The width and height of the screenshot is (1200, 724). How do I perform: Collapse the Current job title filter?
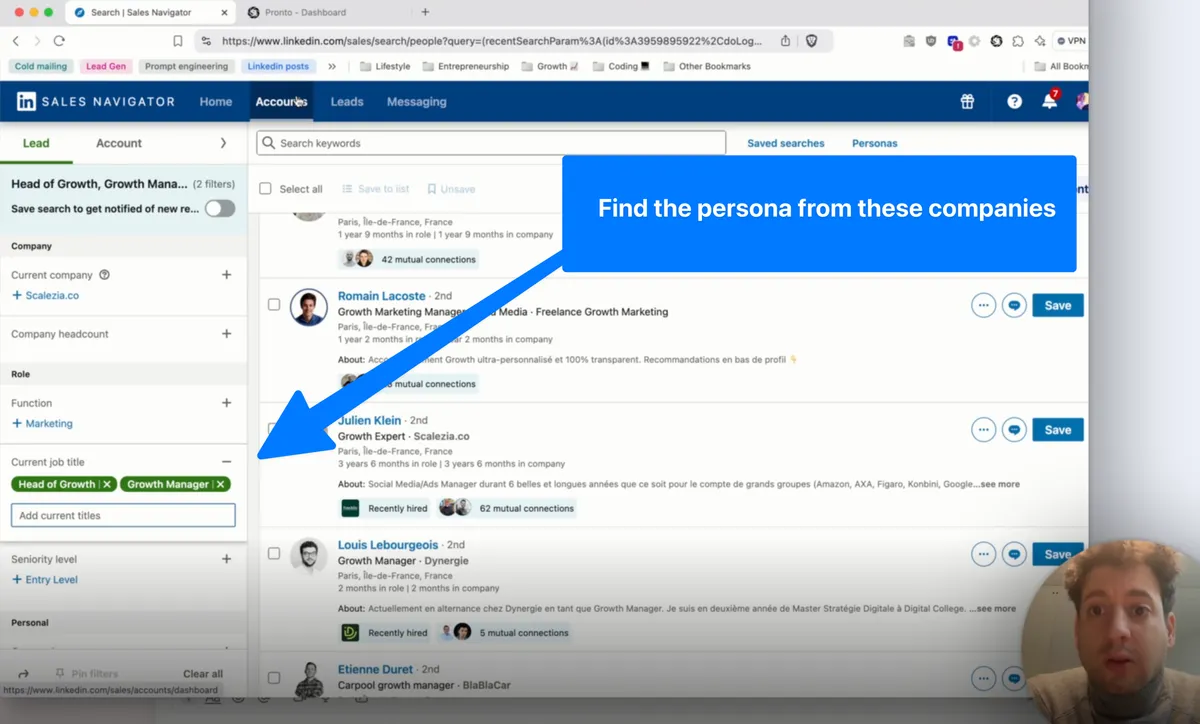[x=226, y=462]
